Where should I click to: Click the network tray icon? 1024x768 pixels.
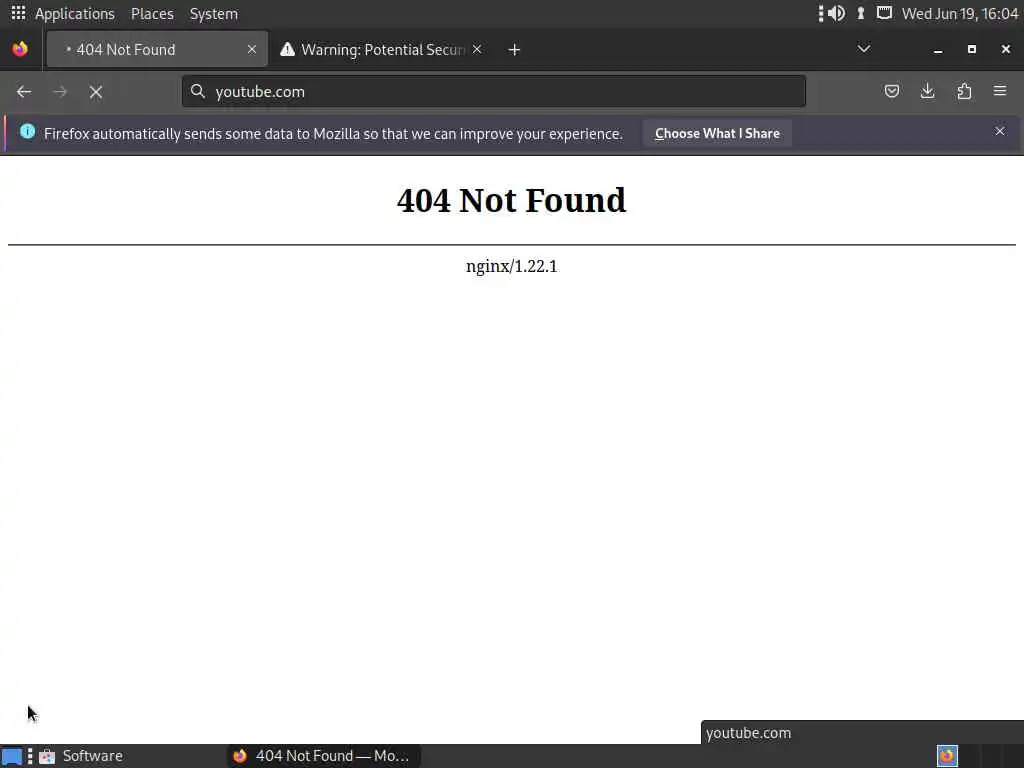click(x=861, y=13)
